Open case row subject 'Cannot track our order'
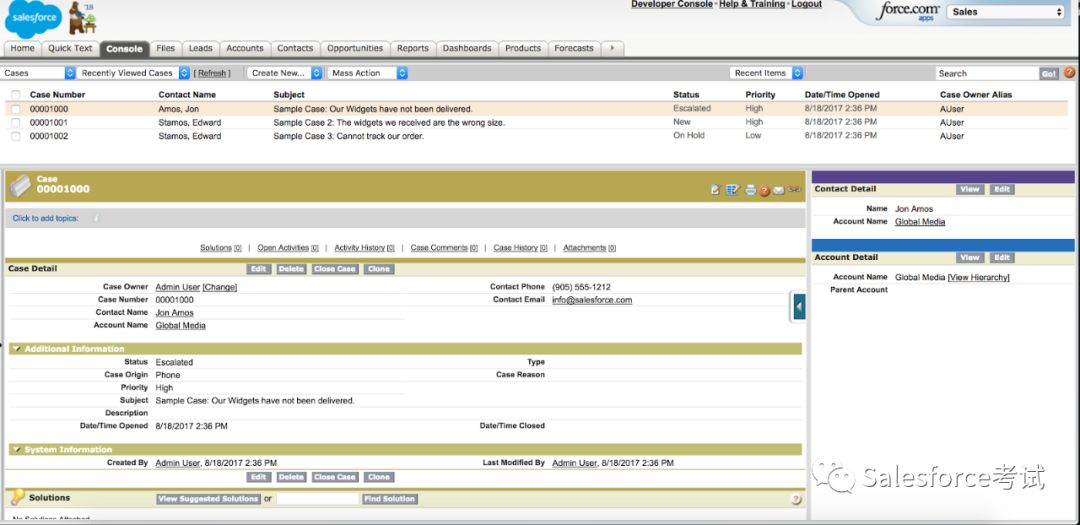This screenshot has height=525, width=1080. [x=349, y=136]
